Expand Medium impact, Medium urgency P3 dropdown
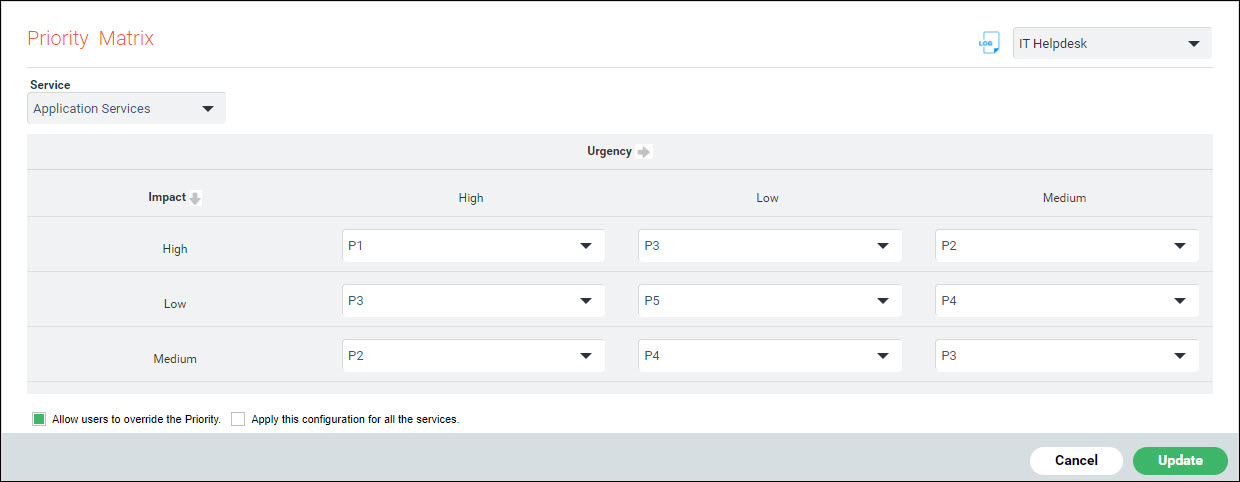This screenshot has height=482, width=1240. pos(1066,355)
